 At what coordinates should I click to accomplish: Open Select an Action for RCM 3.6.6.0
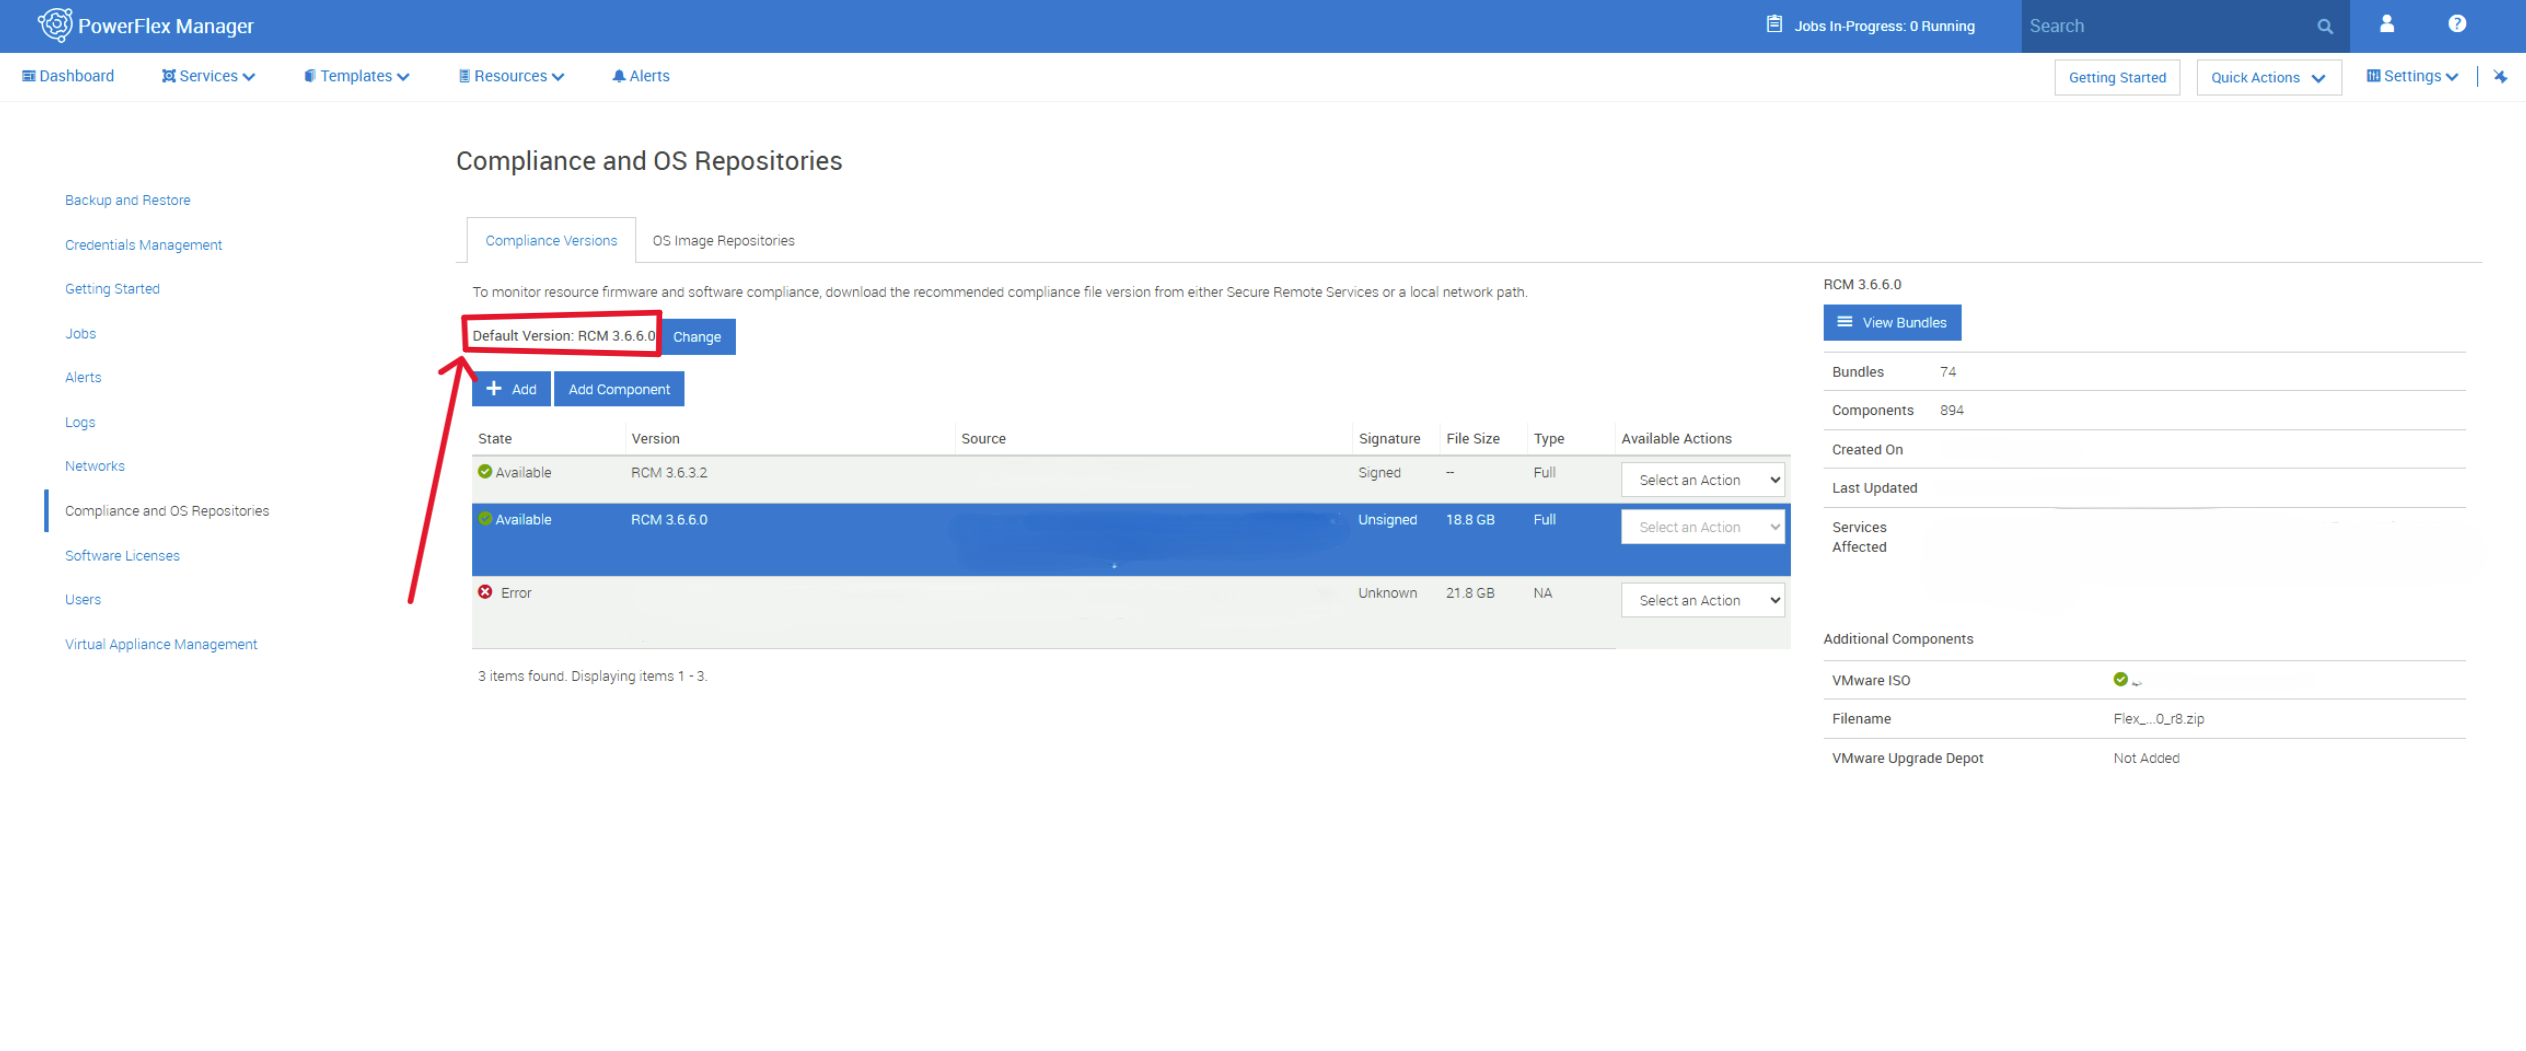pyautogui.click(x=1703, y=527)
